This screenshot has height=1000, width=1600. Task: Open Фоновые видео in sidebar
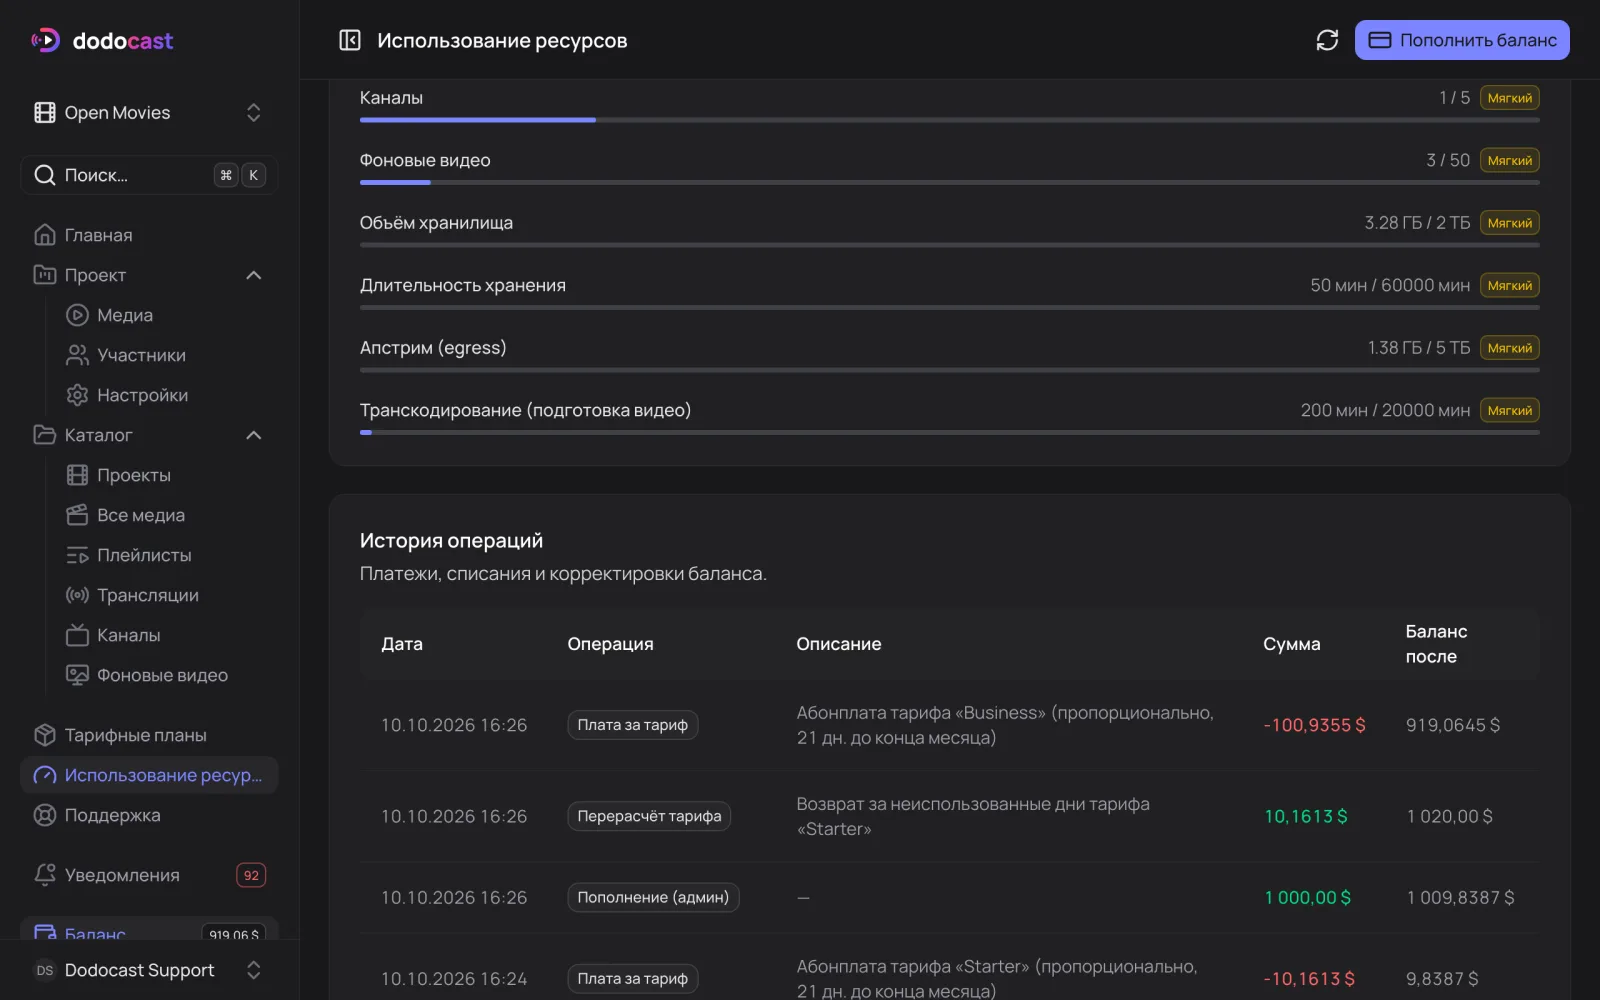point(165,675)
